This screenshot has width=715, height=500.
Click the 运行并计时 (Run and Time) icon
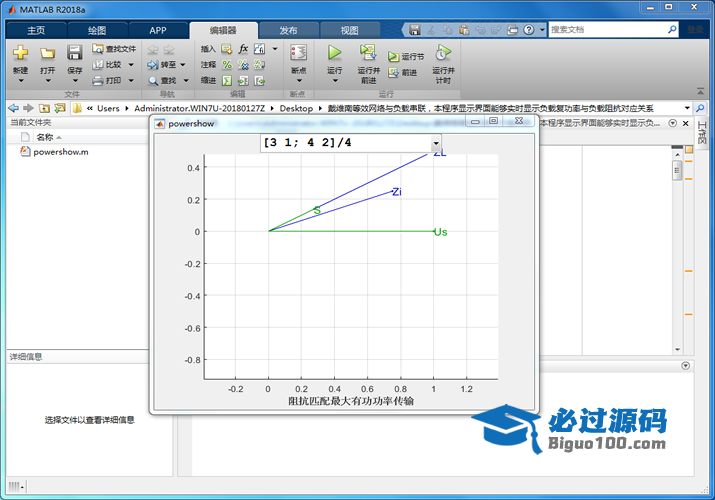point(443,53)
